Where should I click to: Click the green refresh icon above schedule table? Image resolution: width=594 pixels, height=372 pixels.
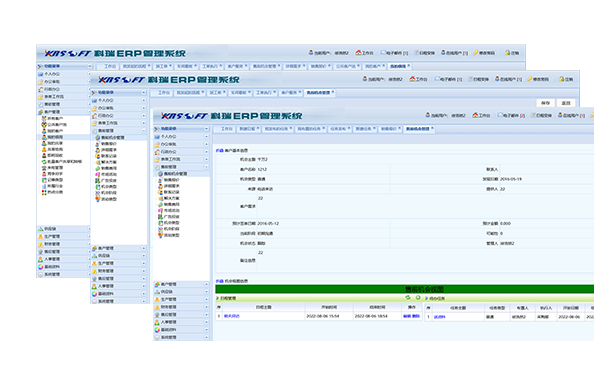(x=408, y=298)
